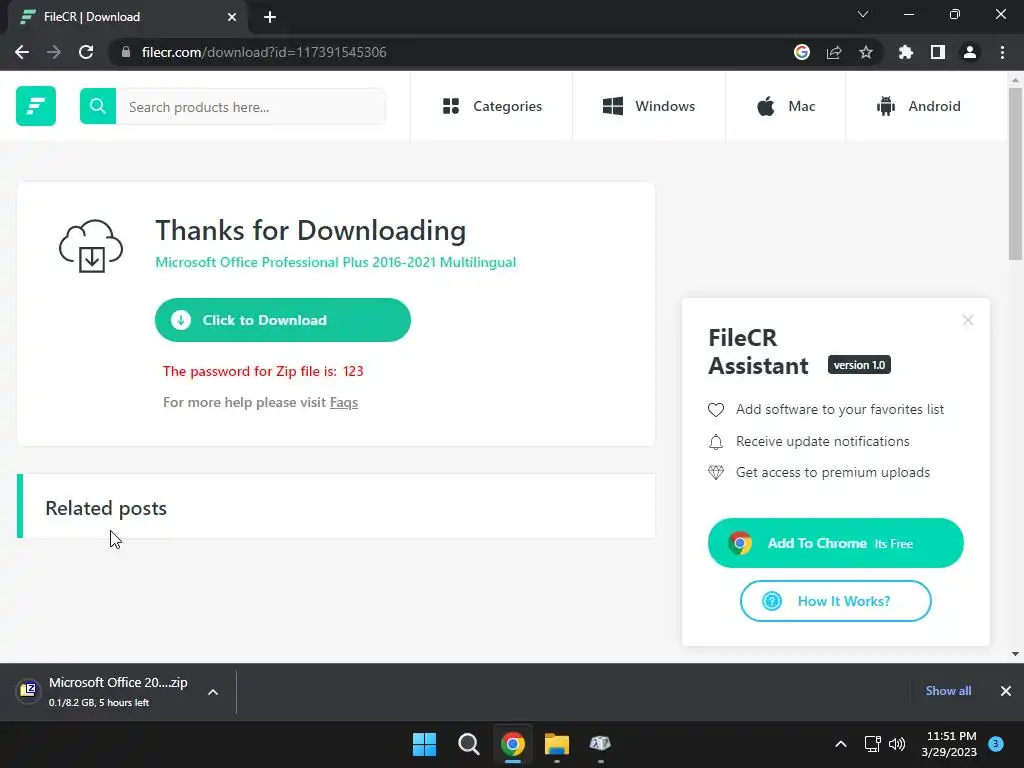Click the network tray icon
The height and width of the screenshot is (768, 1024).
[872, 744]
